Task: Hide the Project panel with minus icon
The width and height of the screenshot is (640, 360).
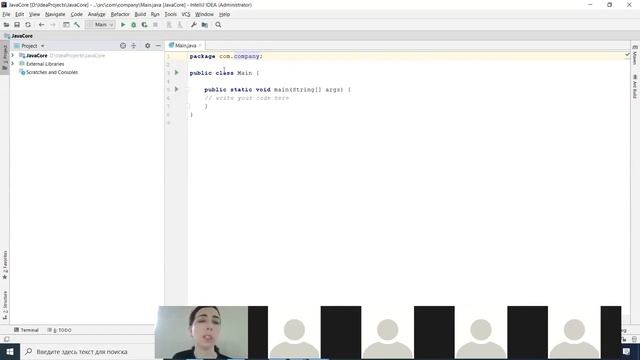Action: [158, 46]
